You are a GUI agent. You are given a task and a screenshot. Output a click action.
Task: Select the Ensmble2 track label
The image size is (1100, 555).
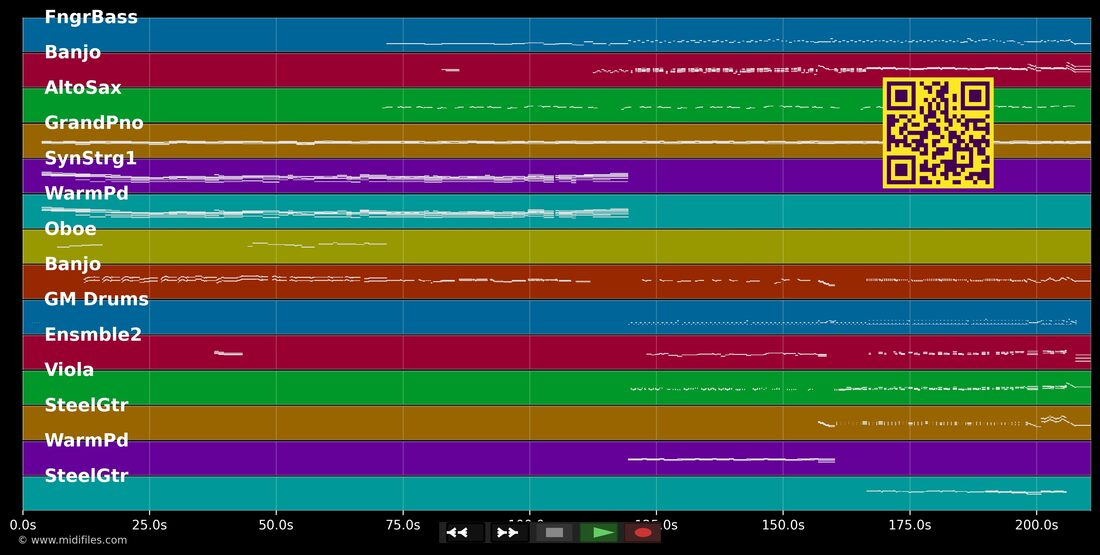(x=93, y=335)
